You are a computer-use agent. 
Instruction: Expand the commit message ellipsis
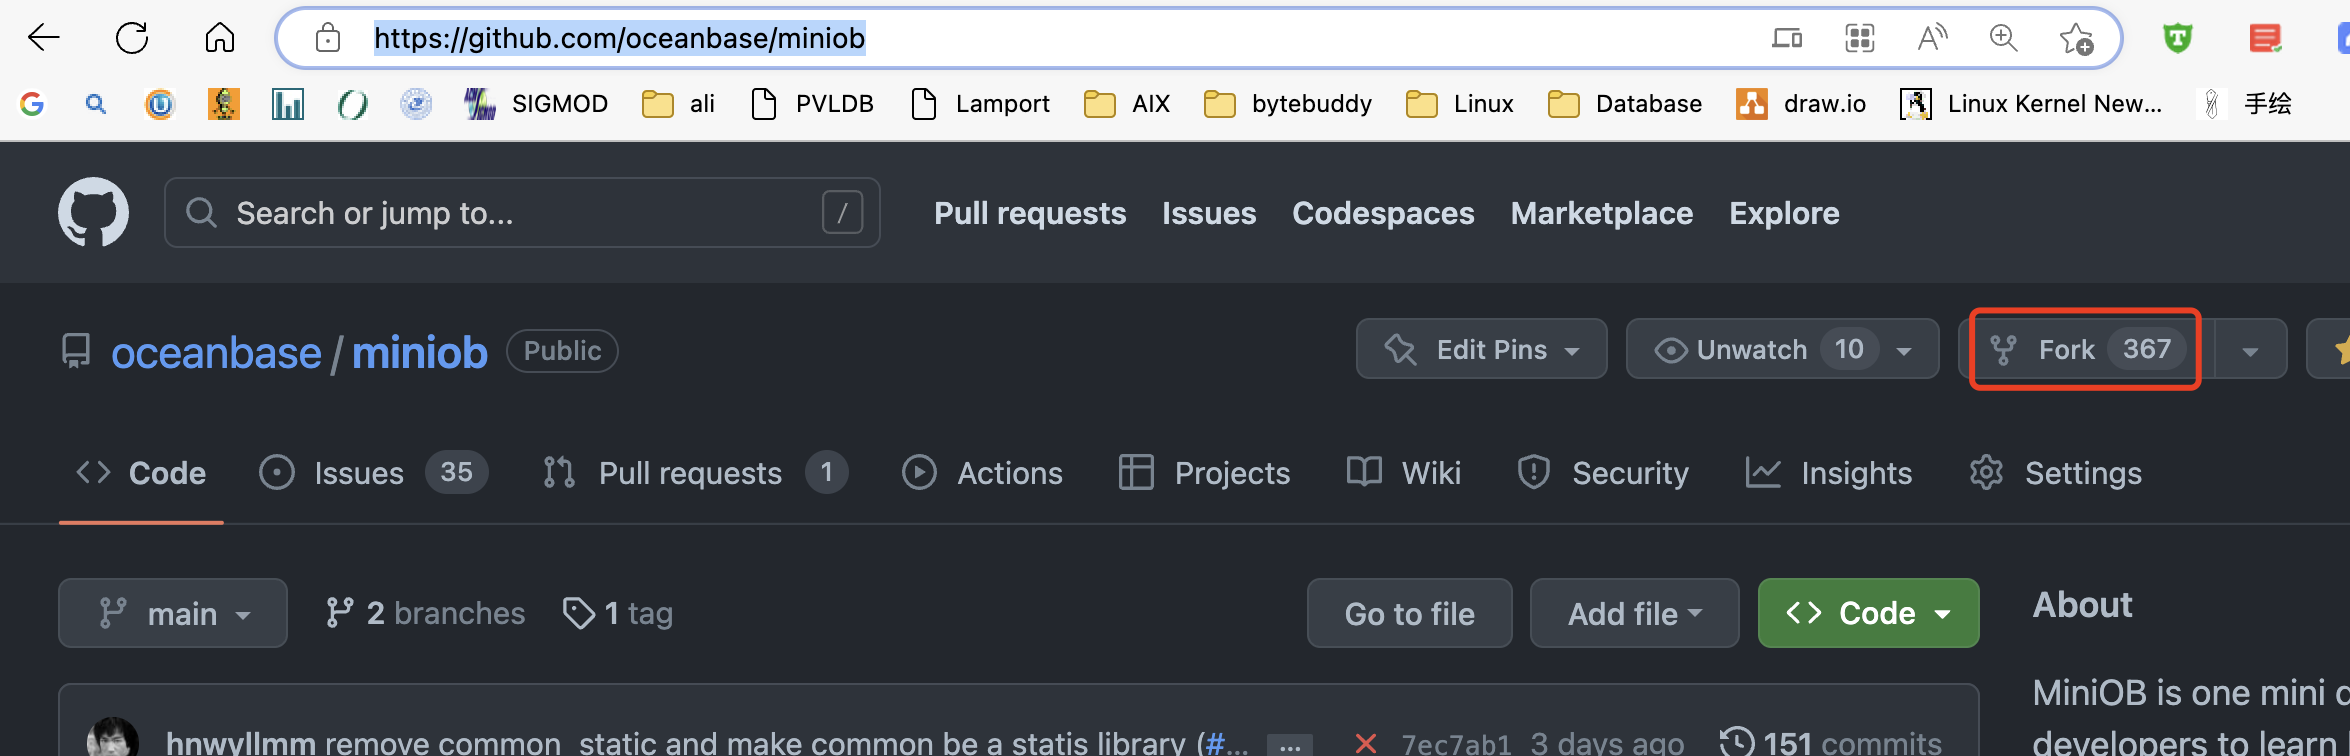[x=1290, y=746]
